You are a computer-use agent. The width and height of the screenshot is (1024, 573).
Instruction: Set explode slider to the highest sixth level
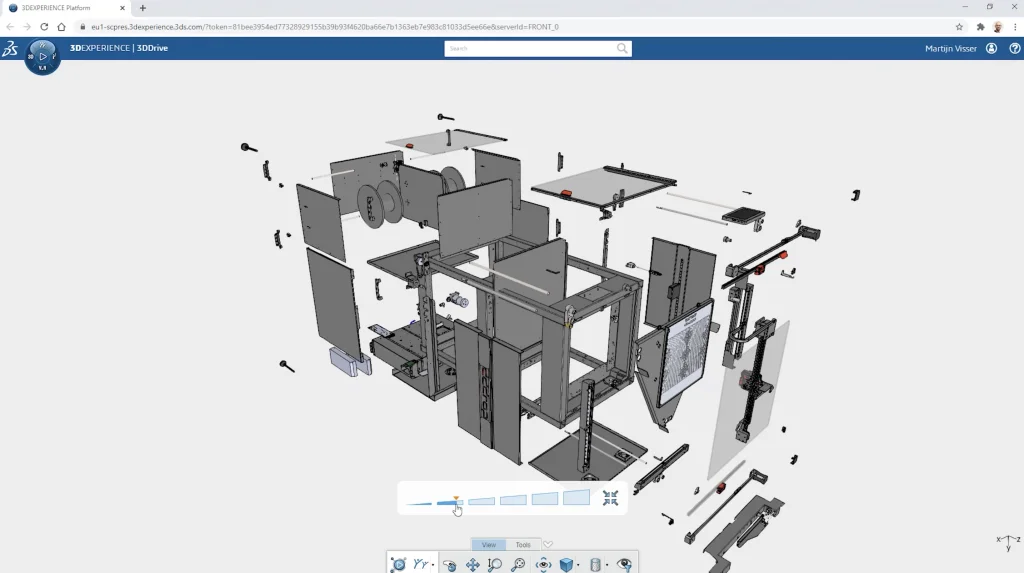pyautogui.click(x=577, y=497)
